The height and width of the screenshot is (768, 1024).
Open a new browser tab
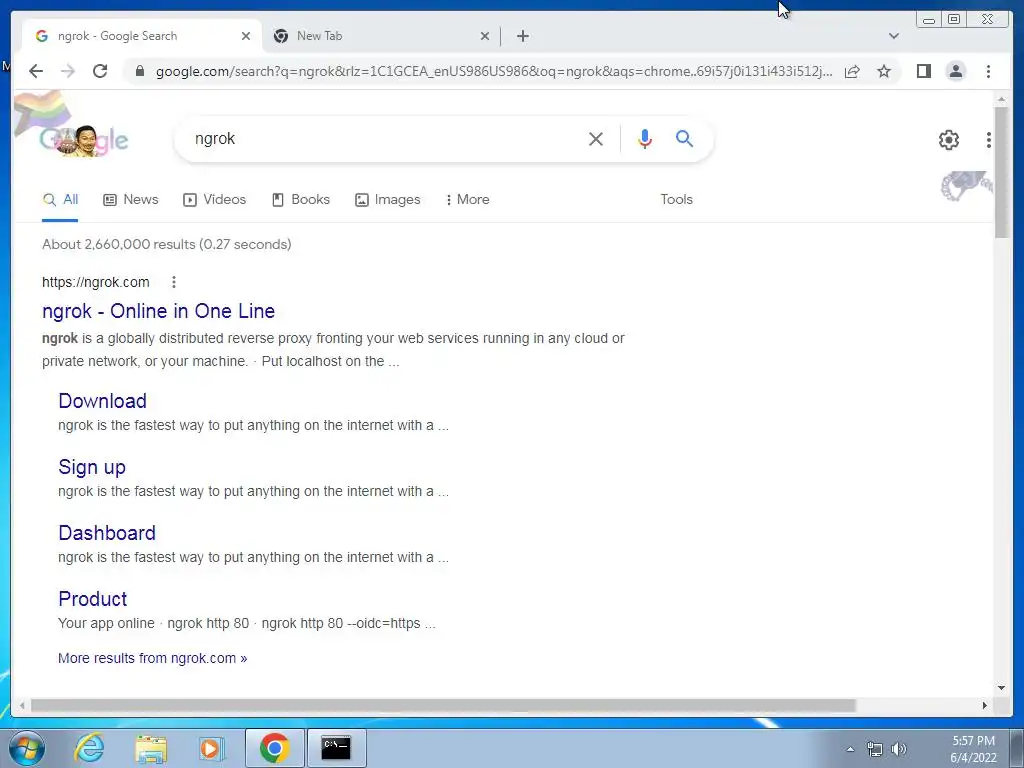coord(522,36)
